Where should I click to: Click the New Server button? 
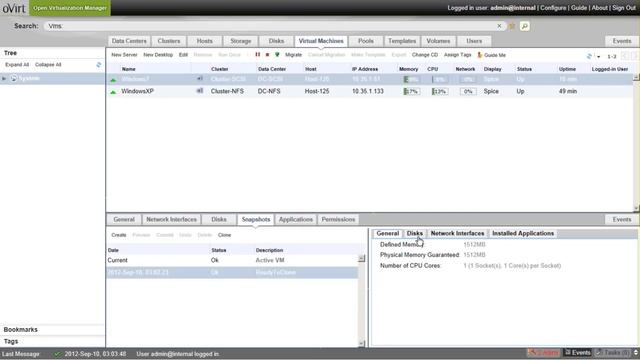(x=124, y=55)
